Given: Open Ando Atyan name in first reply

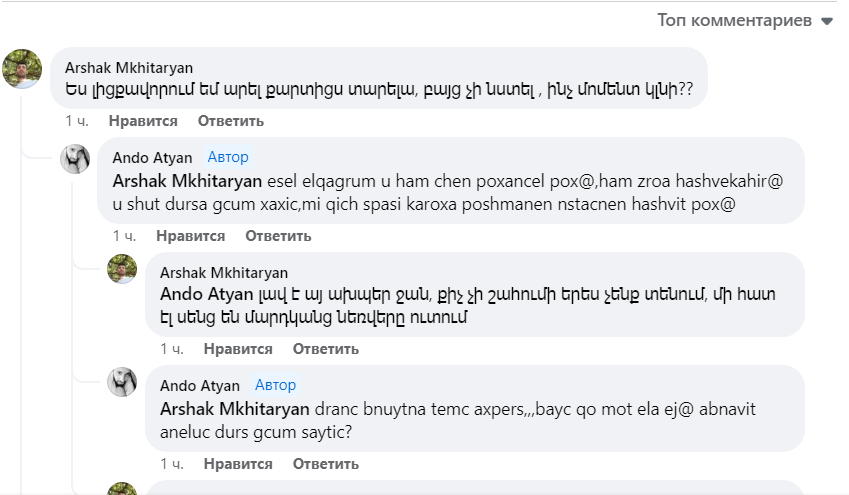Looking at the screenshot, I should (152, 158).
